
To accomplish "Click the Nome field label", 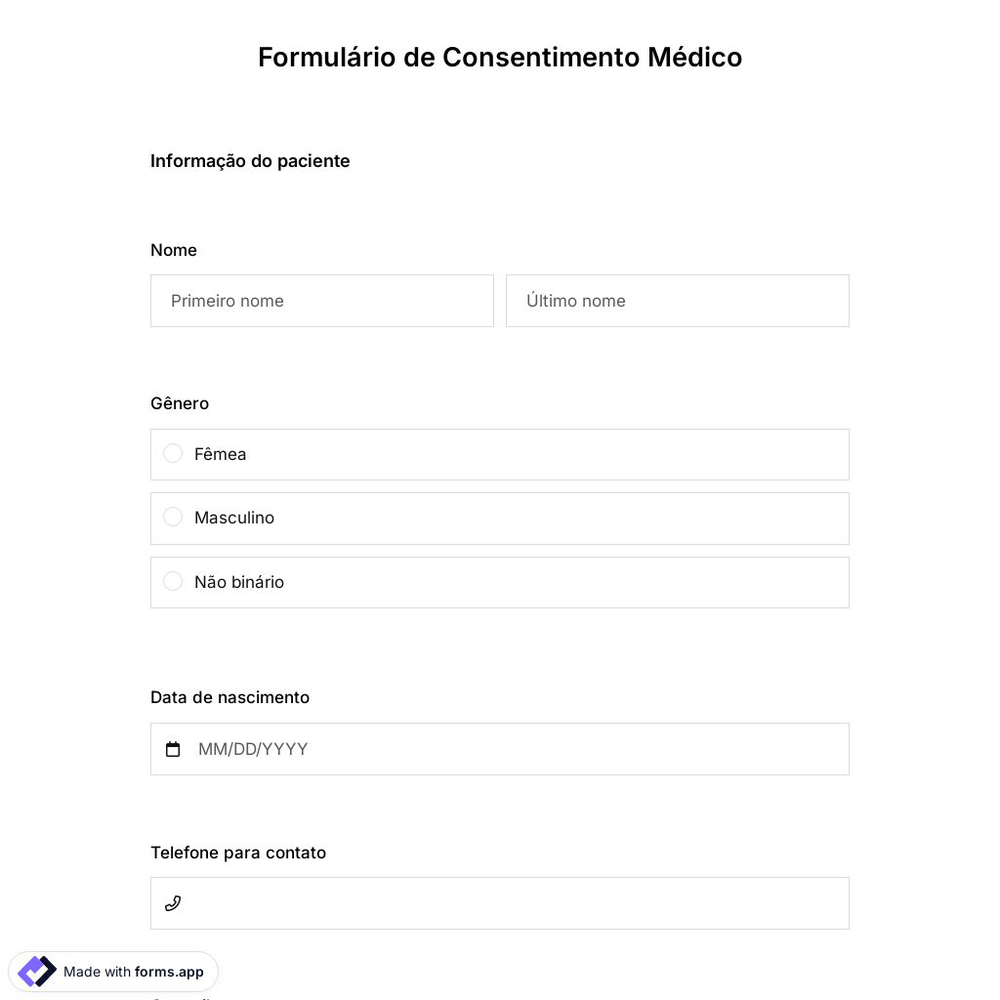I will tap(173, 250).
